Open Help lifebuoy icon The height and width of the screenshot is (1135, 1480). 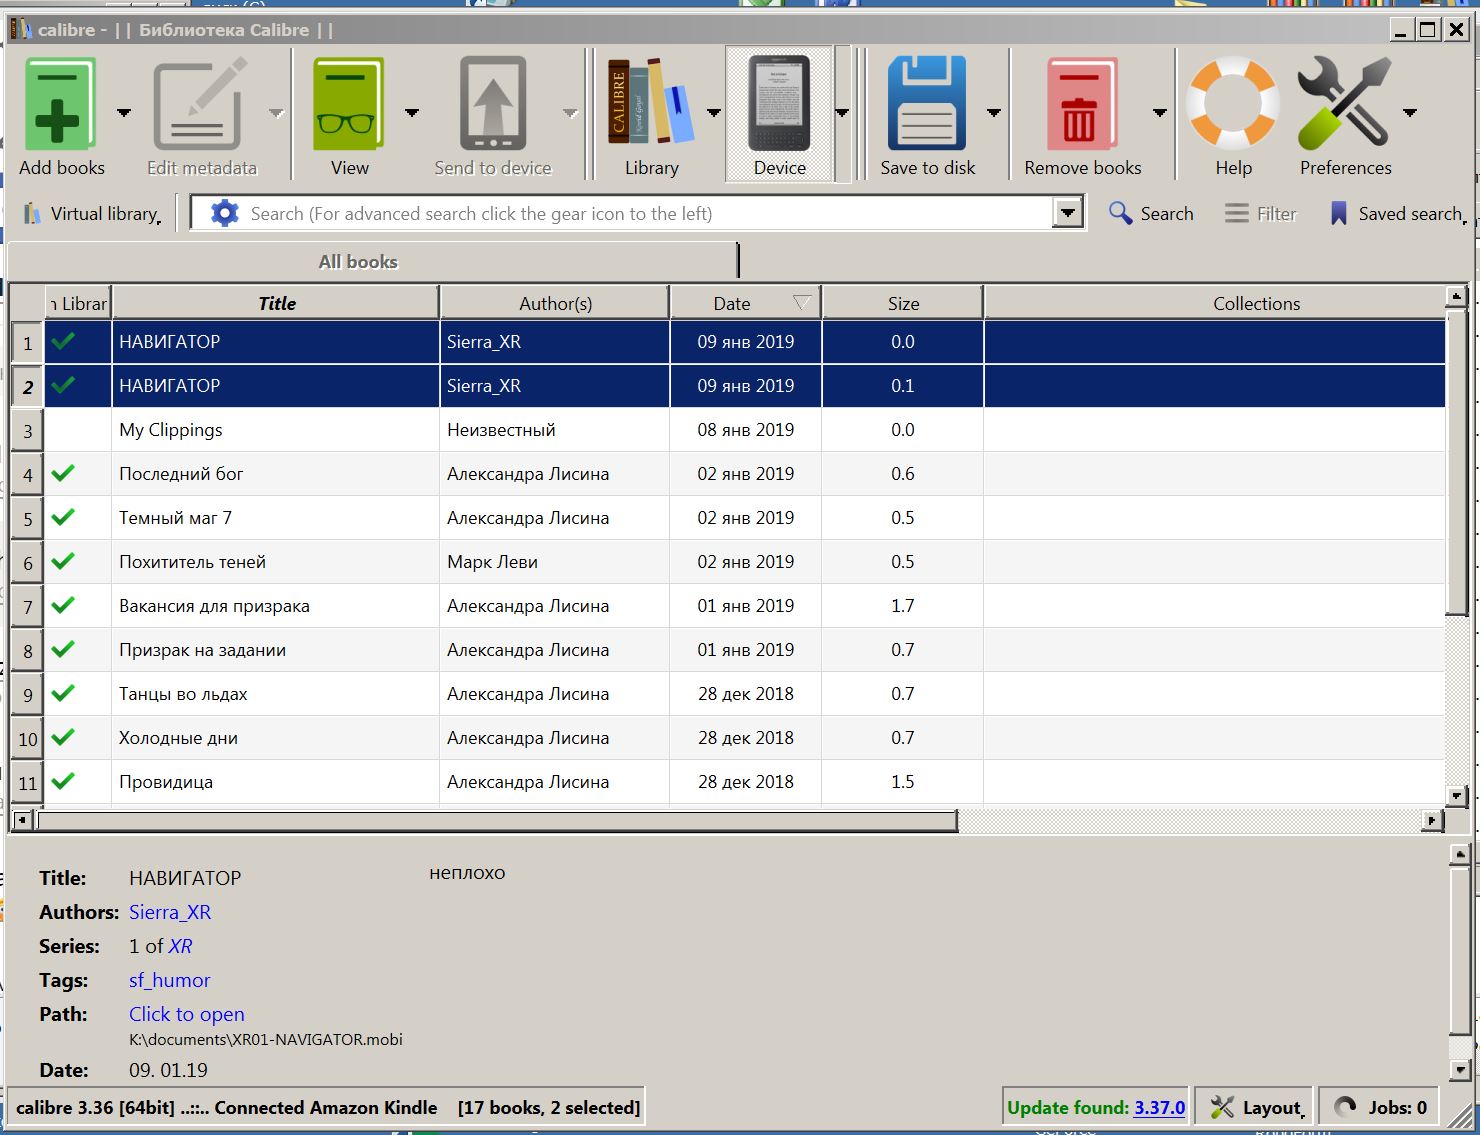pos(1233,105)
